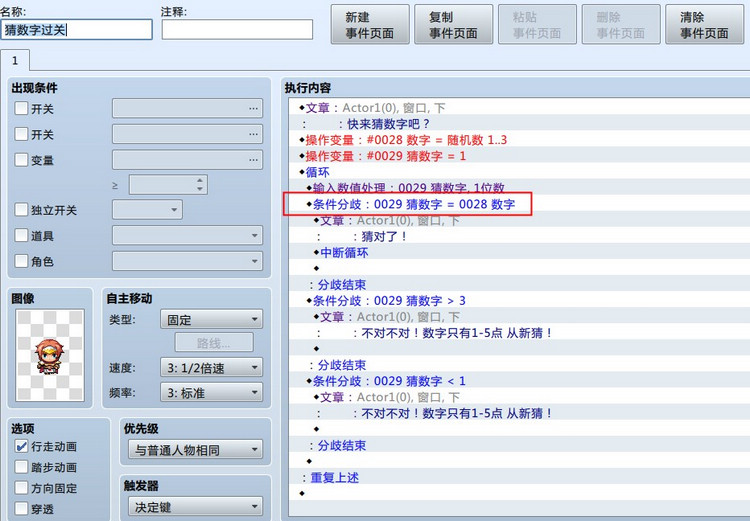Click 新建事件页面 button
The width and height of the screenshot is (750, 521).
(370, 25)
